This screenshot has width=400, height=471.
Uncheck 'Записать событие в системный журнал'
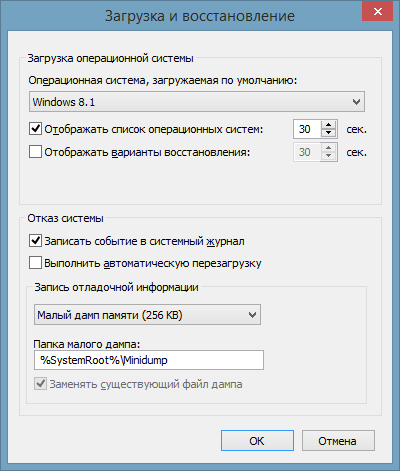(x=35, y=241)
